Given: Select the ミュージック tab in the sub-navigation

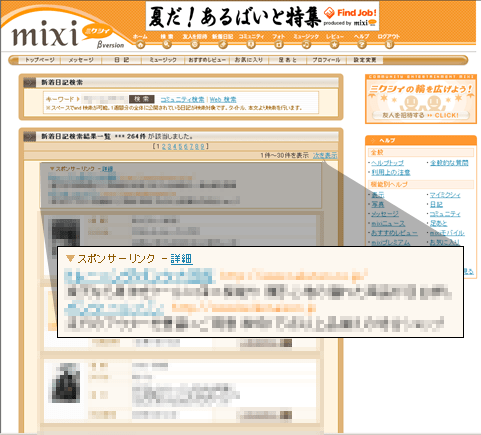Looking at the screenshot, I should [163, 60].
